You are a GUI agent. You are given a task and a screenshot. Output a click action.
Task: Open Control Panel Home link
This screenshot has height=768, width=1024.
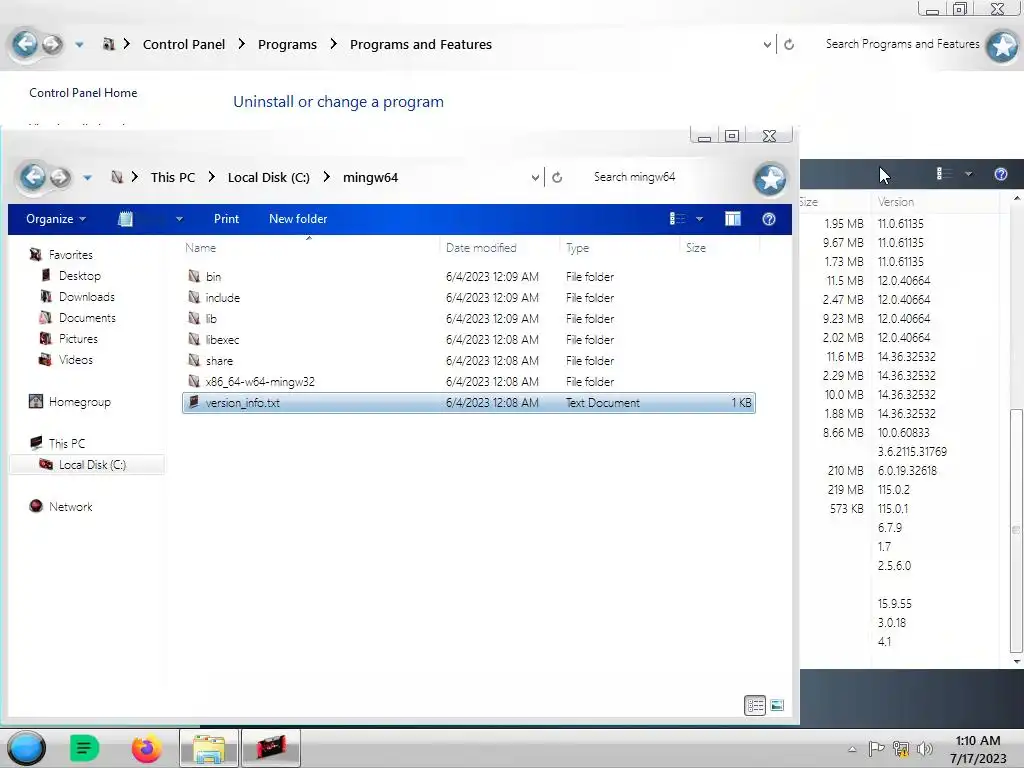click(83, 93)
